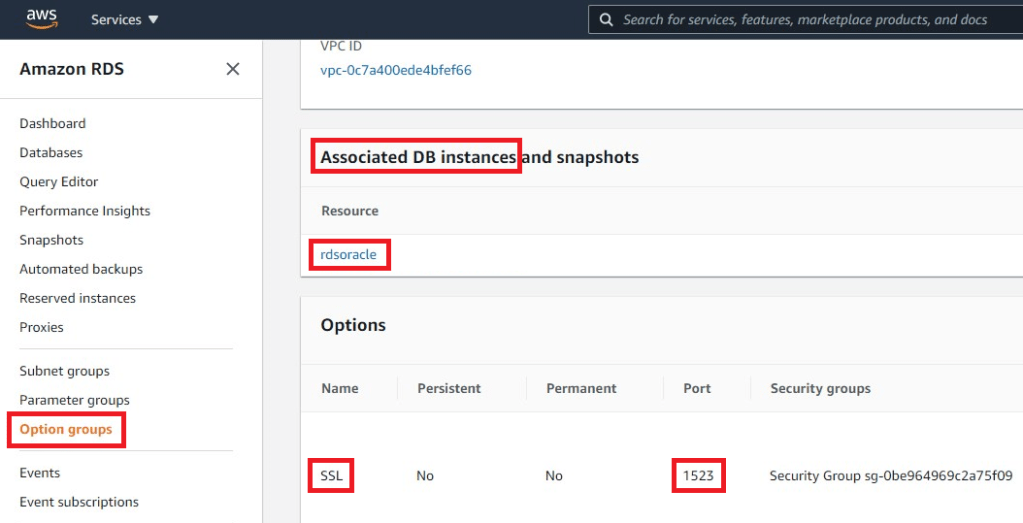Select Option groups in the sidebar
Viewport: 1023px width, 523px height.
66,429
